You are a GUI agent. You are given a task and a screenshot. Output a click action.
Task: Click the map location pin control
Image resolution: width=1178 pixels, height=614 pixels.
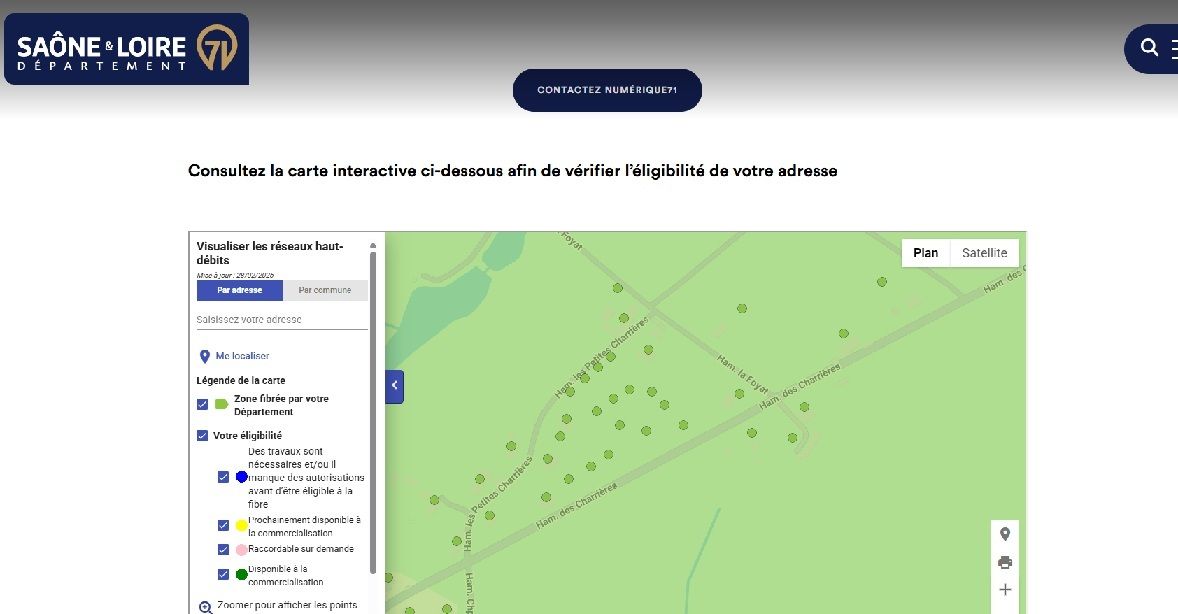pos(1005,534)
